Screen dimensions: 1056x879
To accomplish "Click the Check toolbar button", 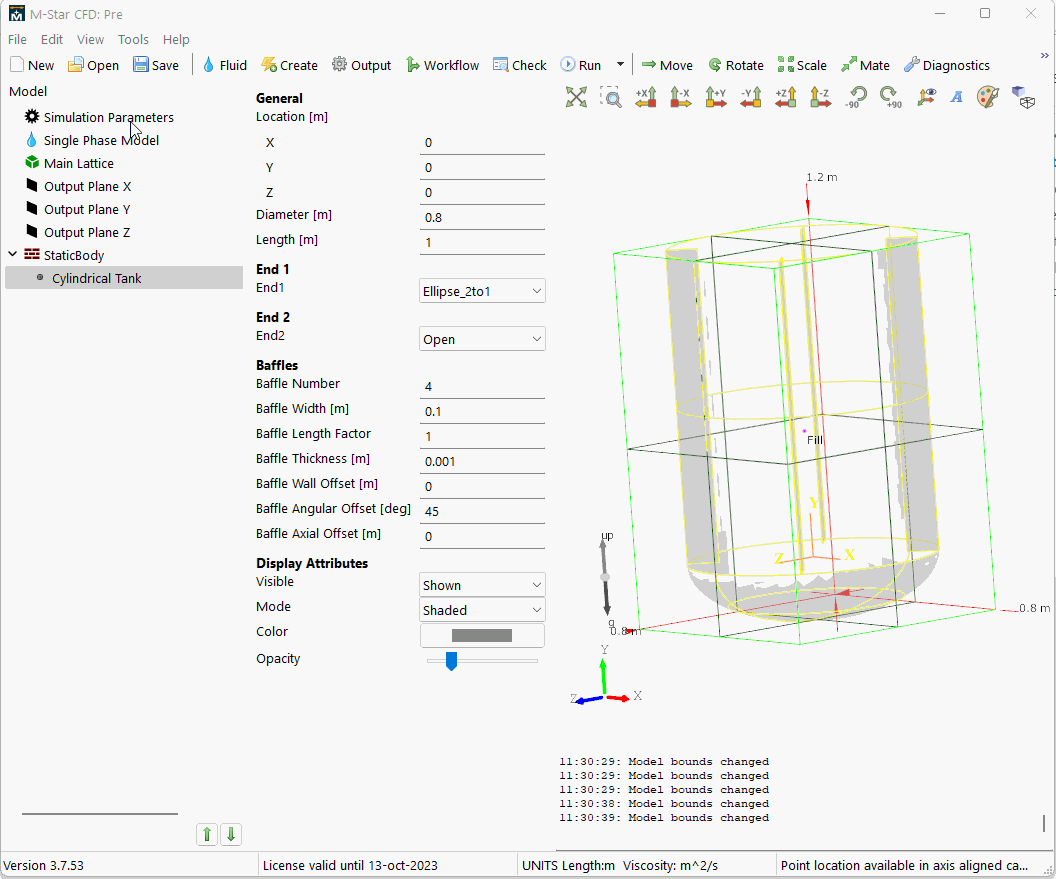I will click(520, 65).
